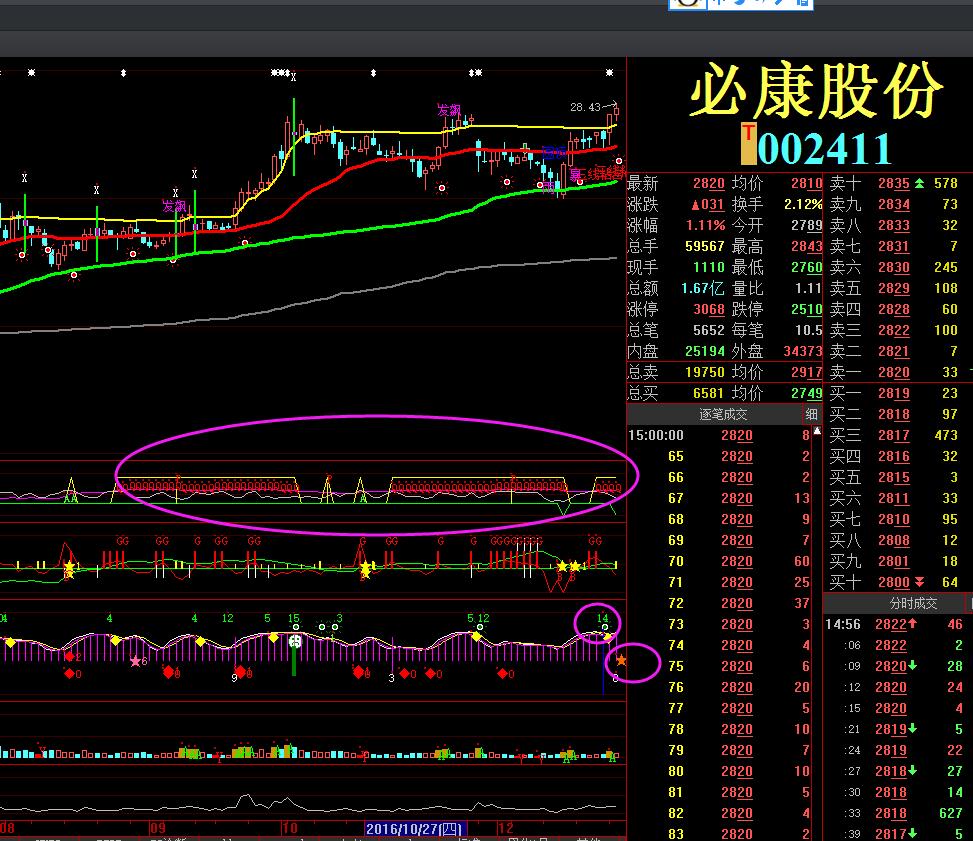Click the 12 marker on the time axis
973x841 pixels.
(x=505, y=828)
